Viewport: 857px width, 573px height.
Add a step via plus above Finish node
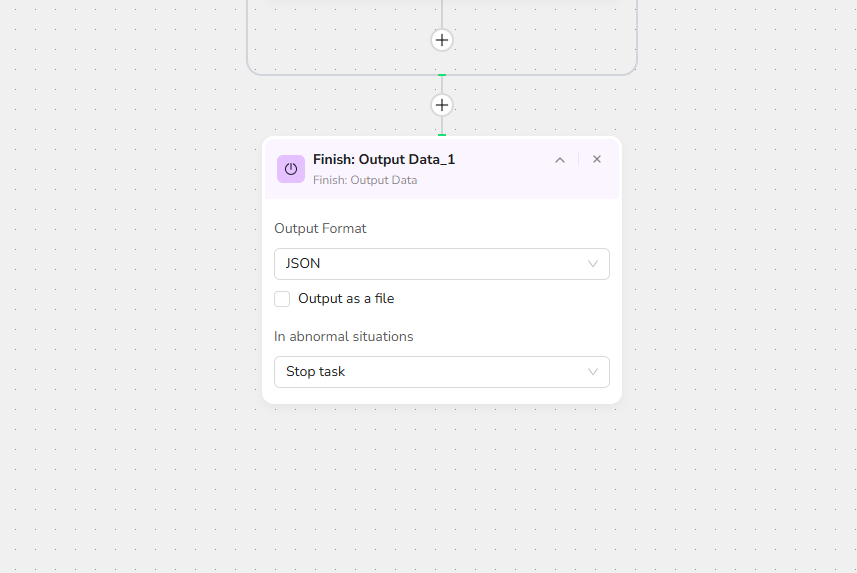click(x=442, y=105)
